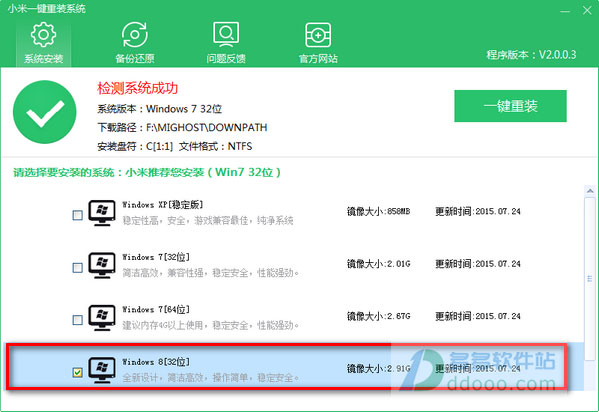Click the Windows 7[32位] monitor icon
The height and width of the screenshot is (412, 599).
[x=102, y=265]
